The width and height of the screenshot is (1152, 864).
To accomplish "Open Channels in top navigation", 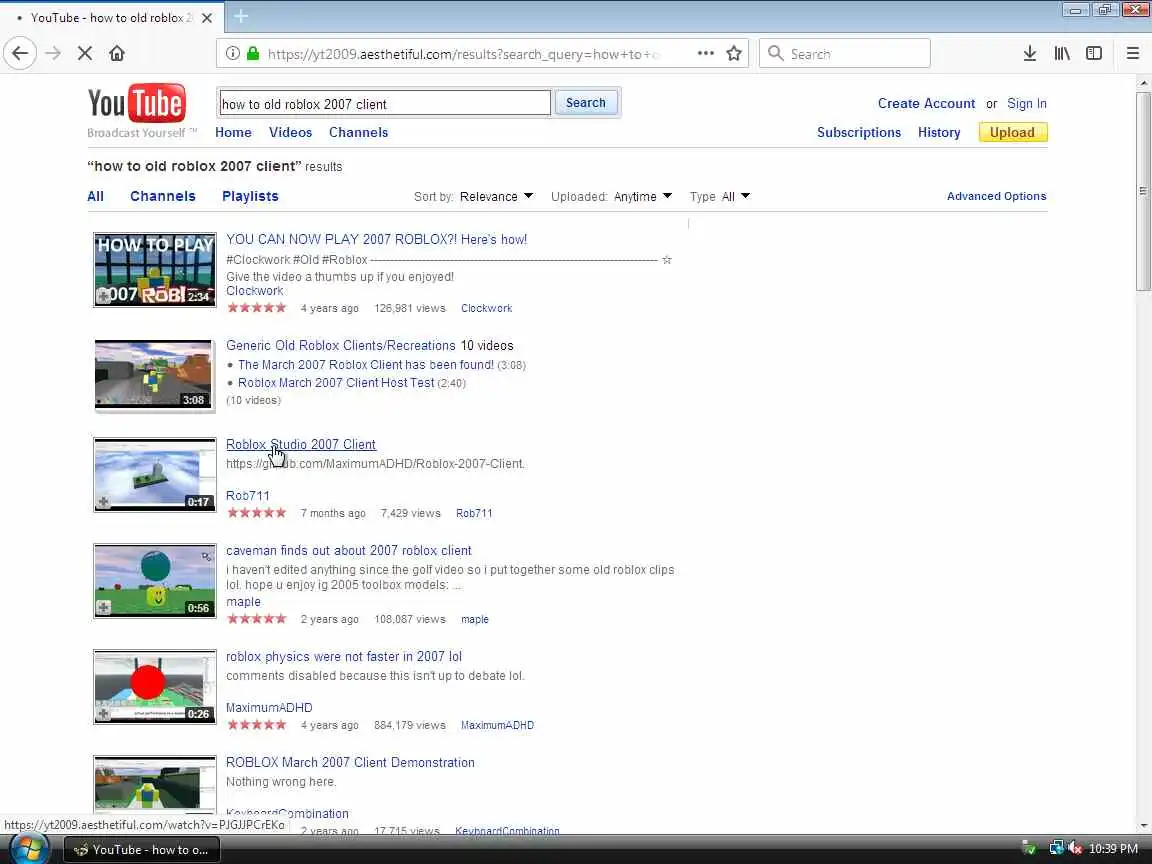I will 359,132.
